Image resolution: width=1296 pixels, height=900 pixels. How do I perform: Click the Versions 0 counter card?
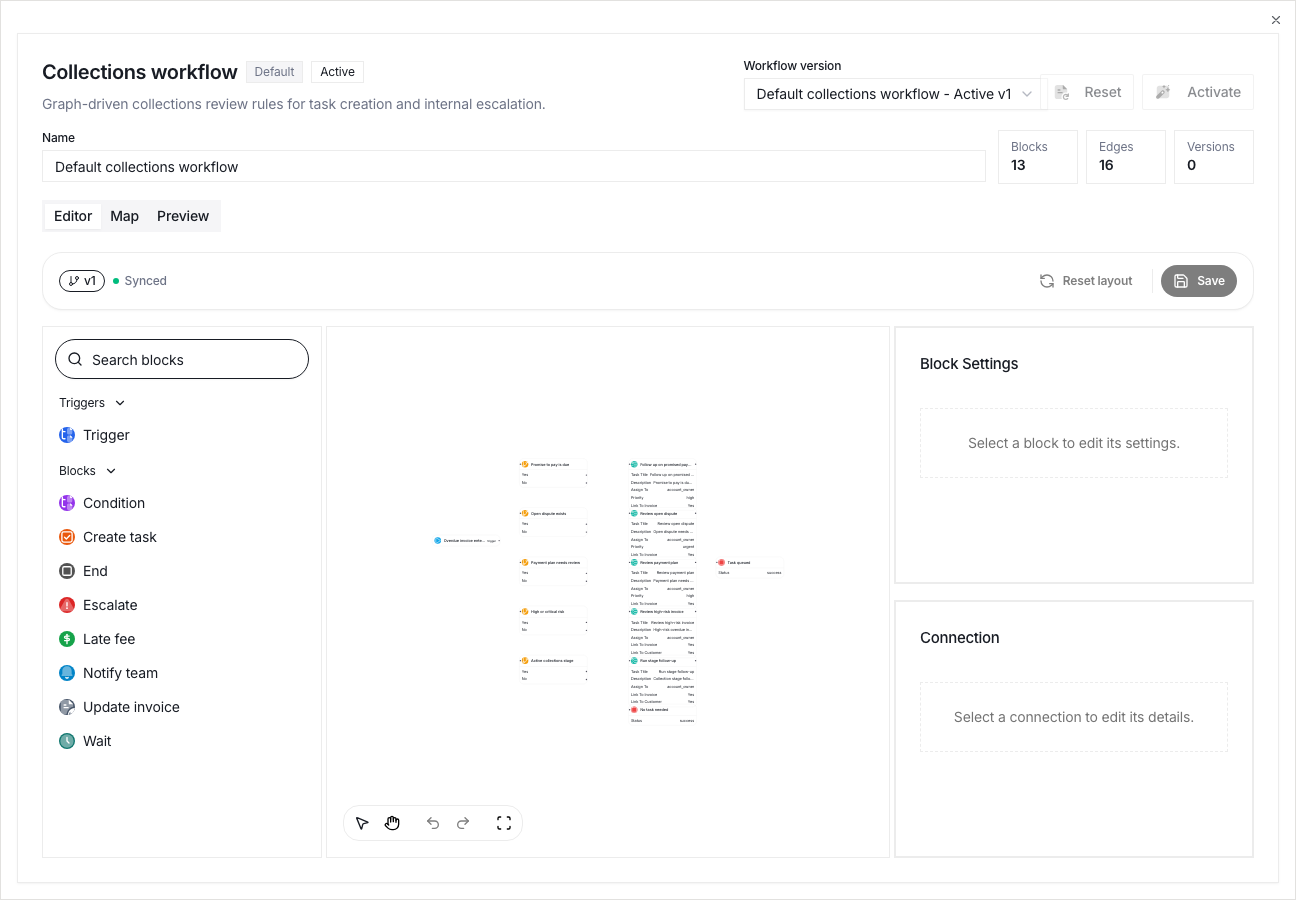[1214, 157]
